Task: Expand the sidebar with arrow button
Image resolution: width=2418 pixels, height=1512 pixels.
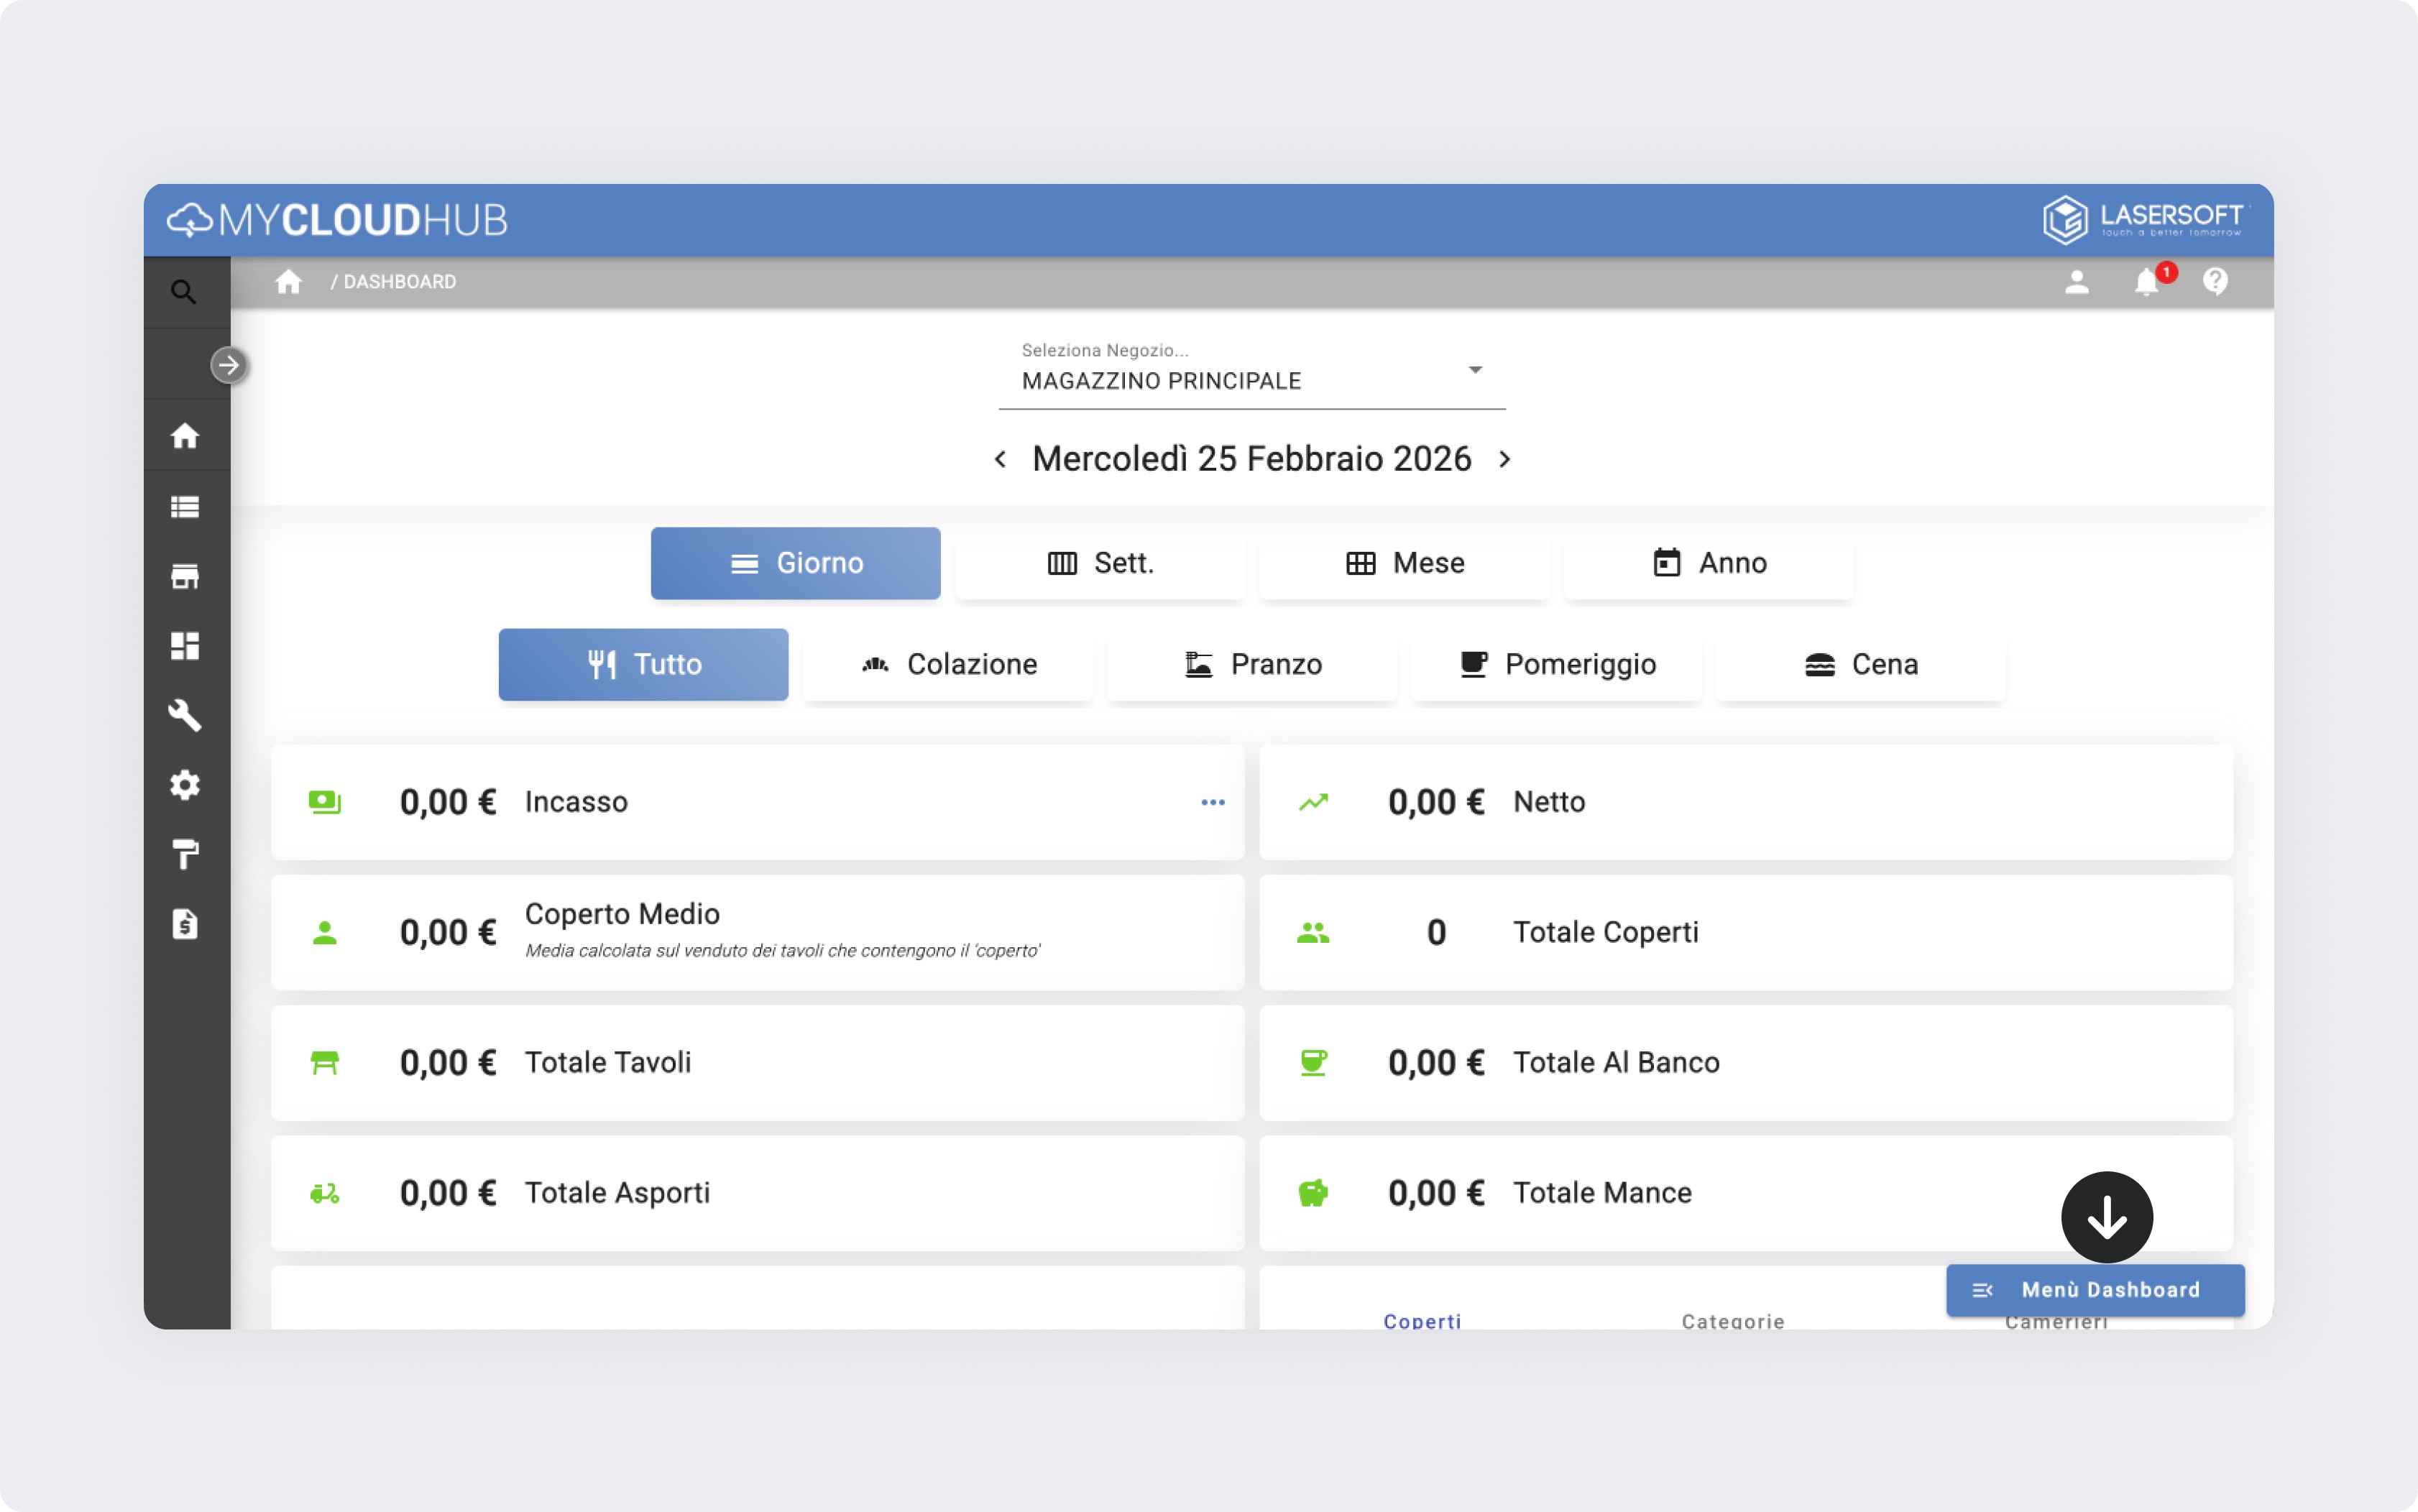Action: tap(229, 365)
